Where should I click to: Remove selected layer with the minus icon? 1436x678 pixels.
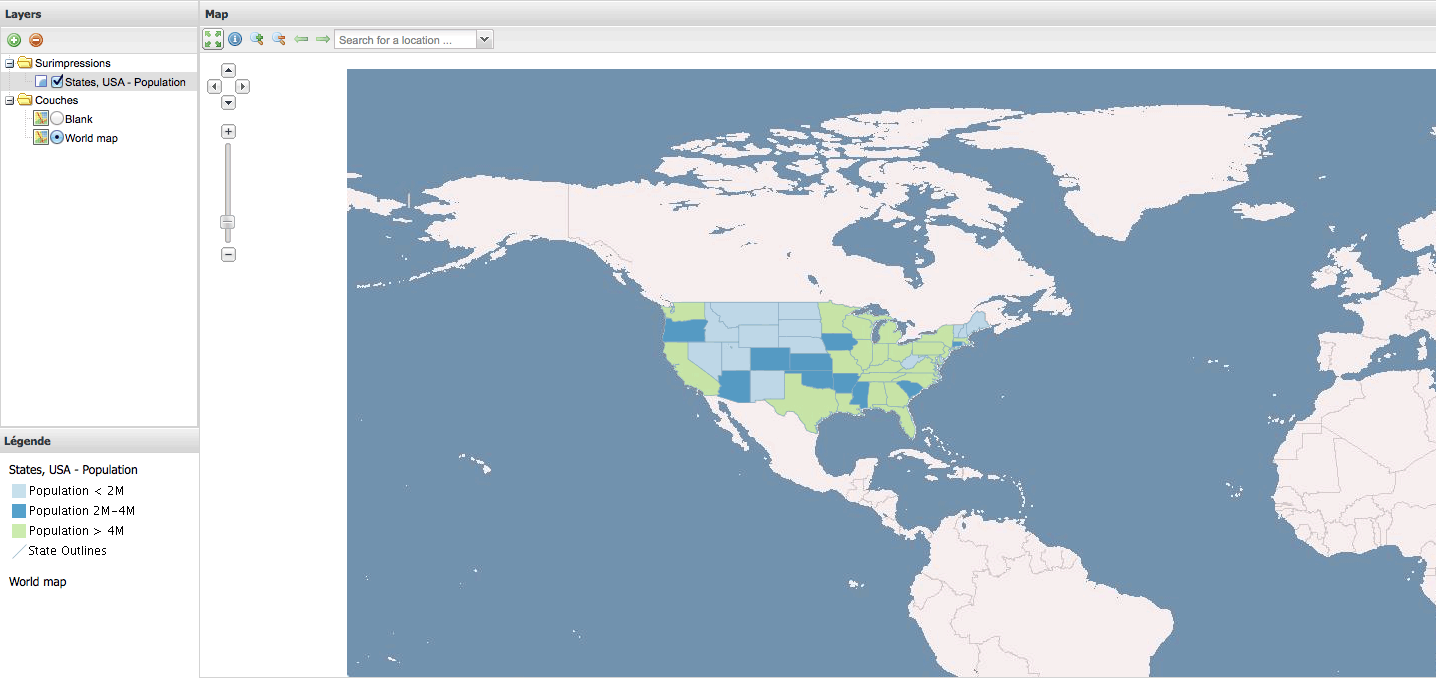[x=36, y=39]
